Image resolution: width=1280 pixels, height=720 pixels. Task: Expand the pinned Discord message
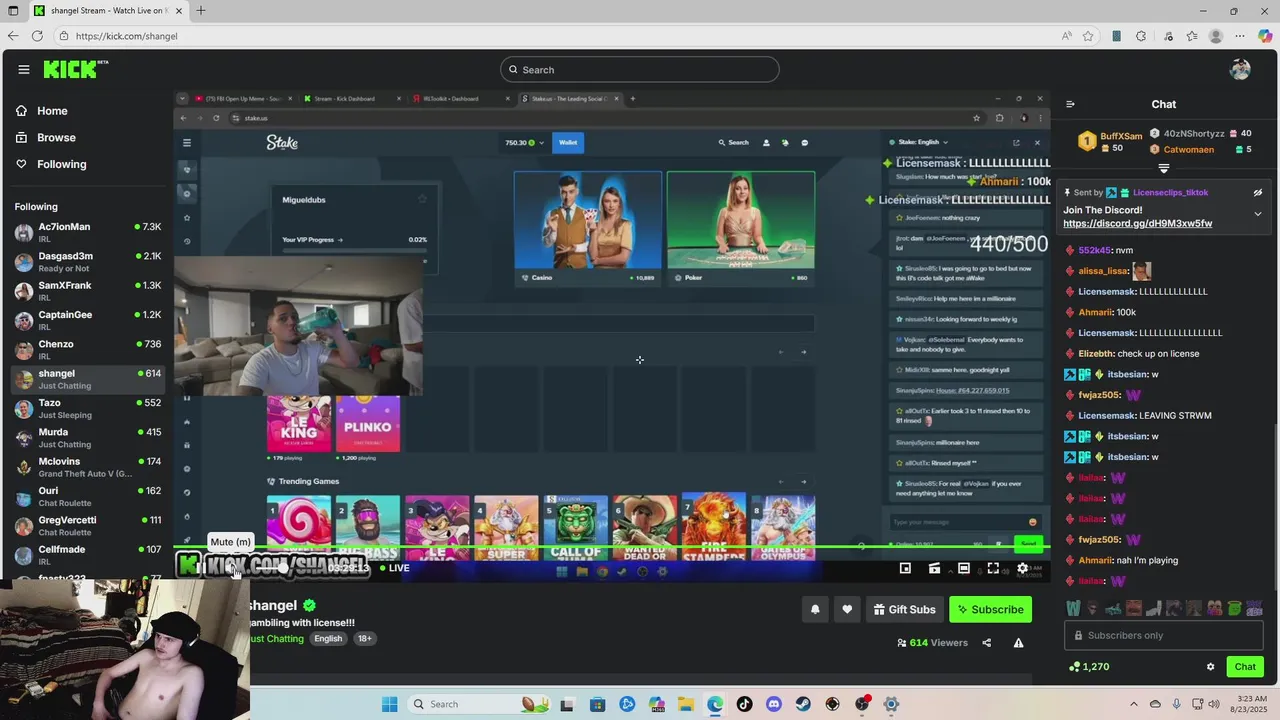1258,214
